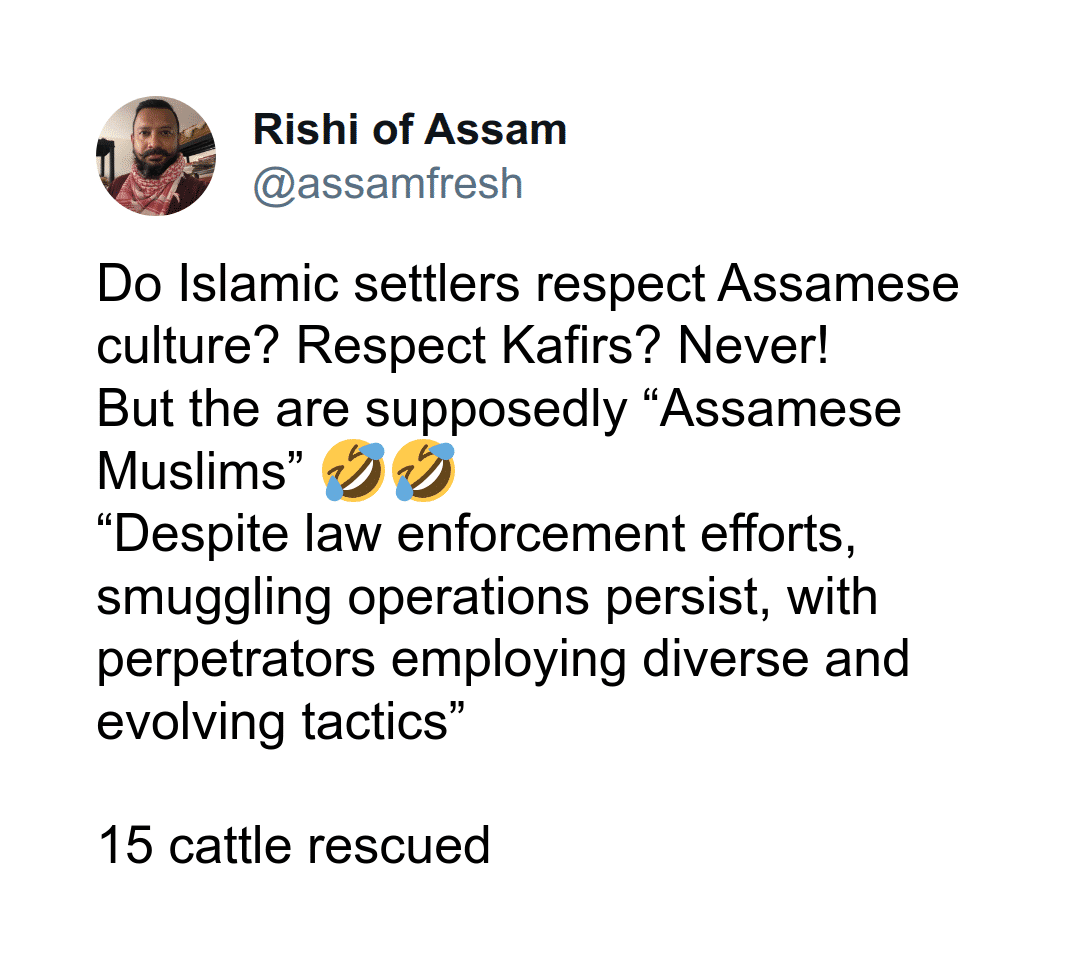The width and height of the screenshot is (1080, 973).
Task: Click the display name Rishi of Assam
Action: point(410,130)
